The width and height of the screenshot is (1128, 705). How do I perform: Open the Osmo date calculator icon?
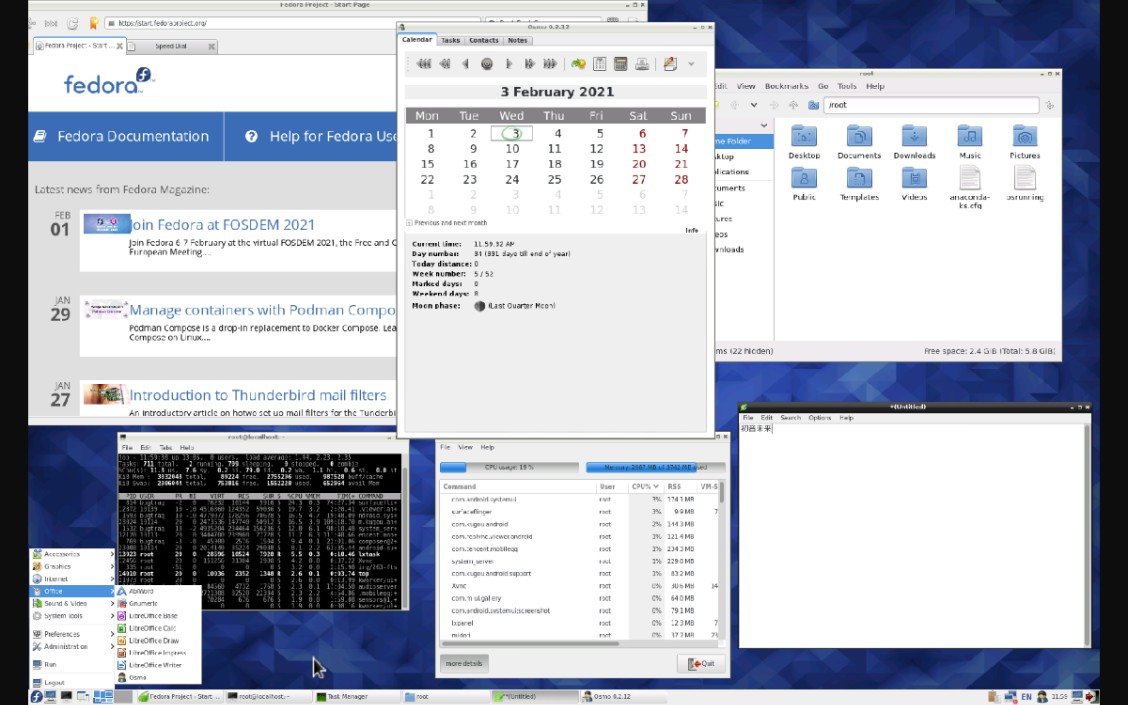pyautogui.click(x=621, y=64)
